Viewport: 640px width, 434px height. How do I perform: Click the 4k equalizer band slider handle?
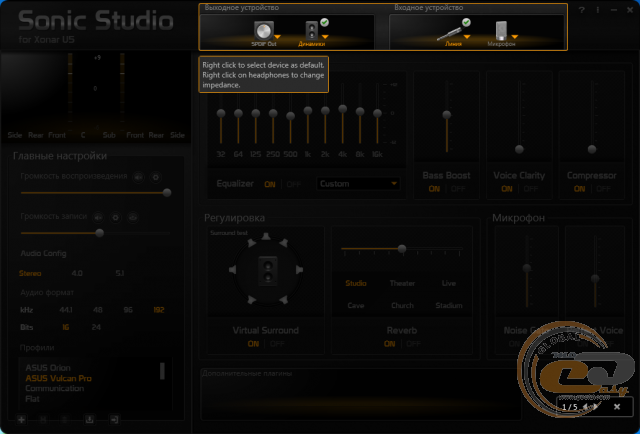pos(342,109)
